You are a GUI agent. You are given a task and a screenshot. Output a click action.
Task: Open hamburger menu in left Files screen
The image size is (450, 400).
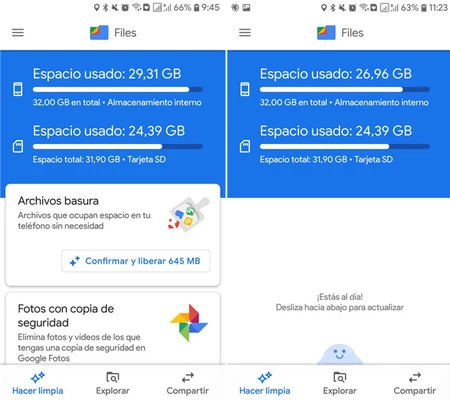18,33
